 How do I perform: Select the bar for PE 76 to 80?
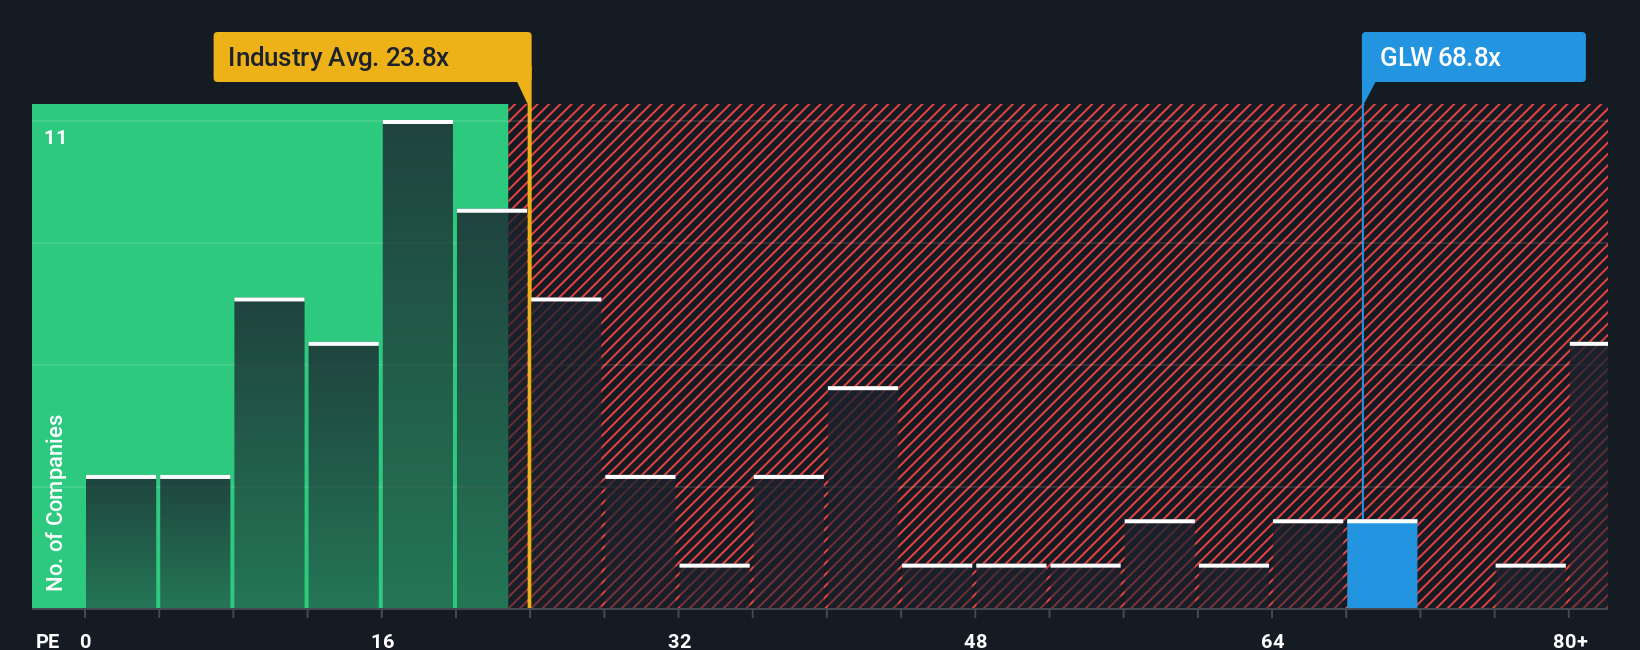click(x=1531, y=586)
